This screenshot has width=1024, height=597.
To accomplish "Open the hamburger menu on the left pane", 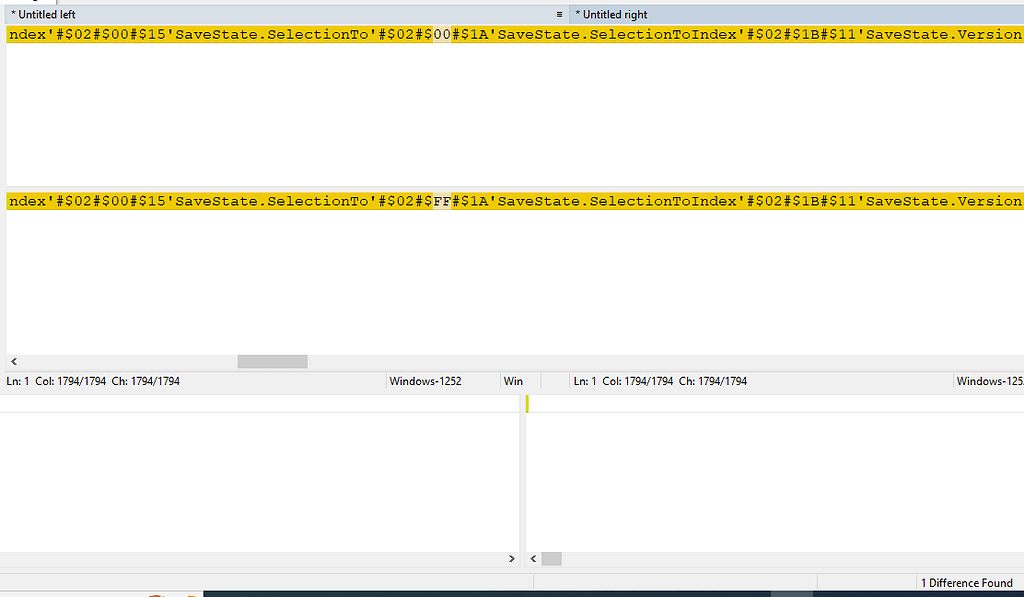I will (559, 14).
